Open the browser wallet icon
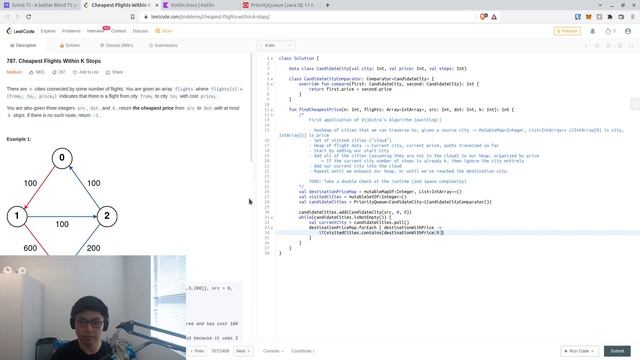Screen dimensions: 640x360 click(x=621, y=17)
